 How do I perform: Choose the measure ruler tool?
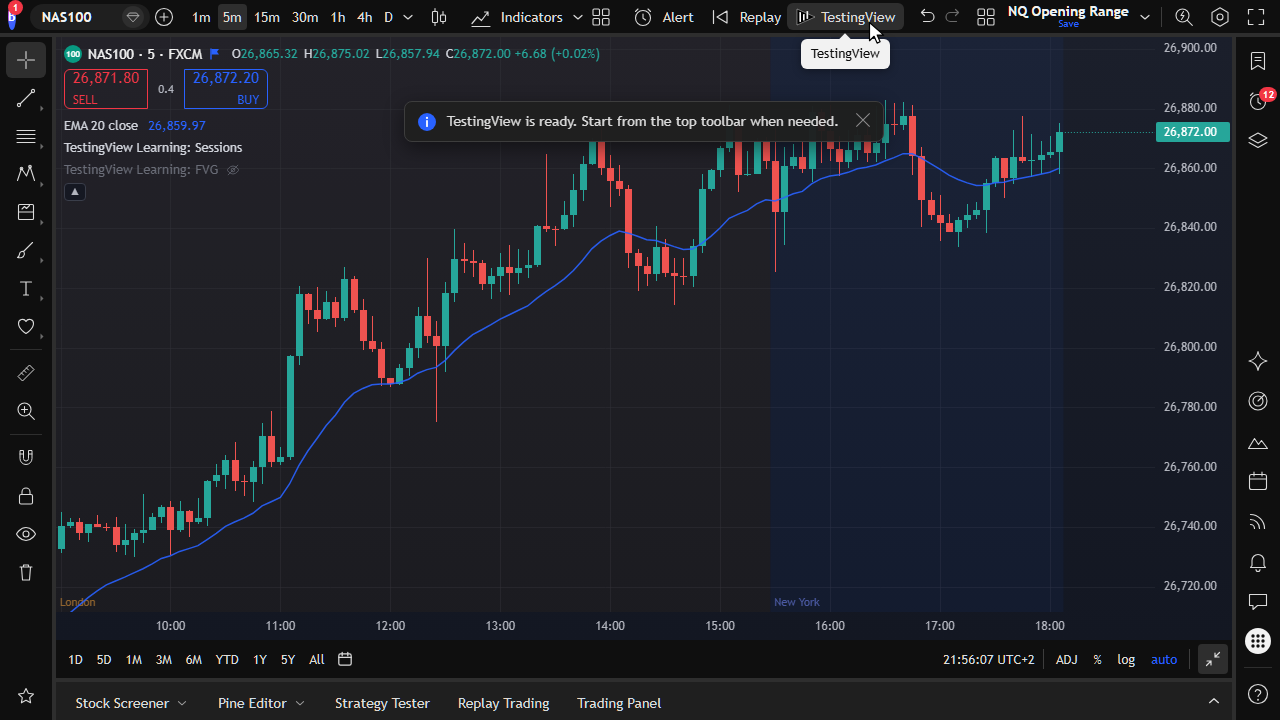tap(26, 373)
